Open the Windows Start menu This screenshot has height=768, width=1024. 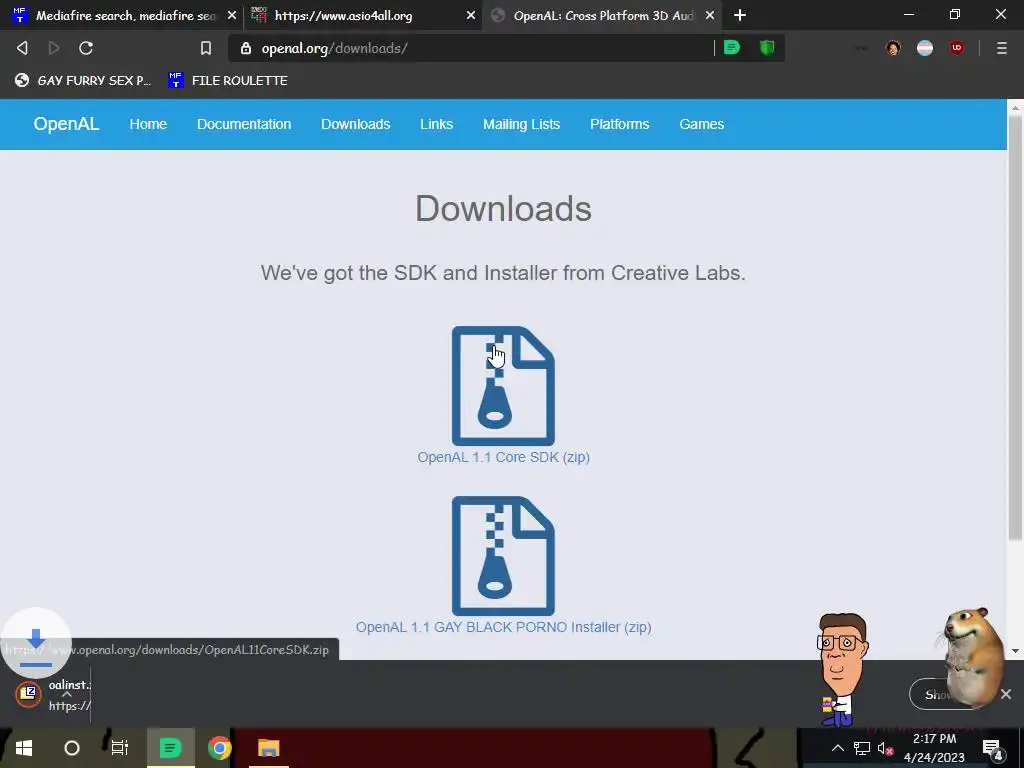point(24,748)
